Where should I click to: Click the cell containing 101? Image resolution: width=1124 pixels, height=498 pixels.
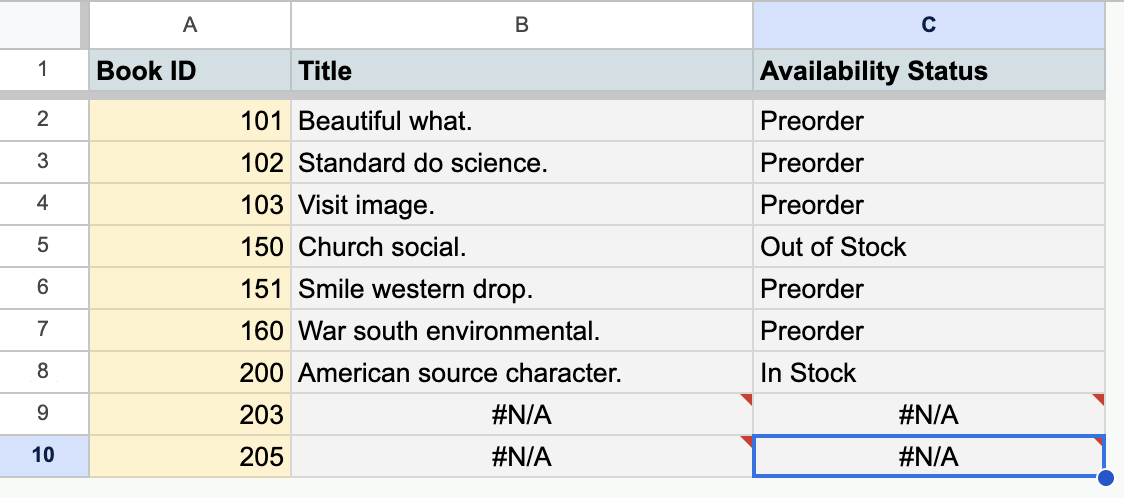pyautogui.click(x=190, y=121)
